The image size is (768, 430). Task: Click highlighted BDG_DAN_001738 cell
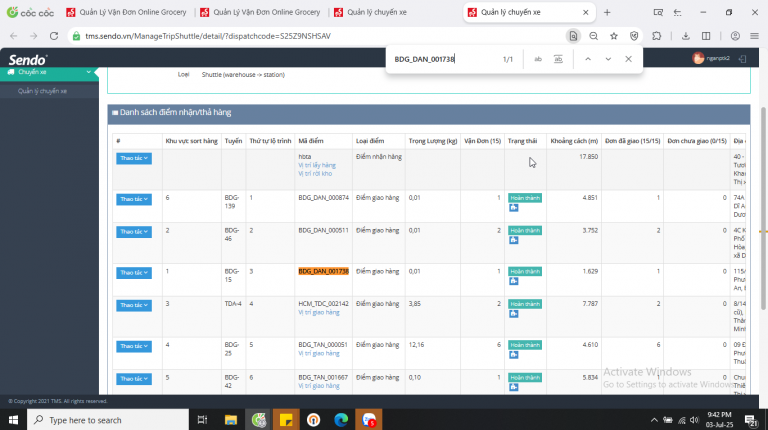point(323,271)
